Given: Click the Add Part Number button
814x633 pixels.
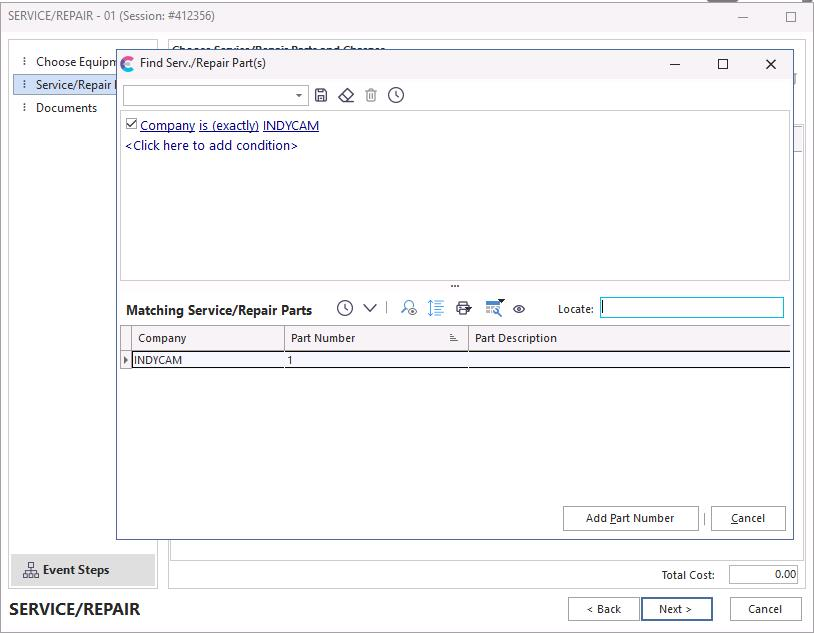Looking at the screenshot, I should [629, 518].
